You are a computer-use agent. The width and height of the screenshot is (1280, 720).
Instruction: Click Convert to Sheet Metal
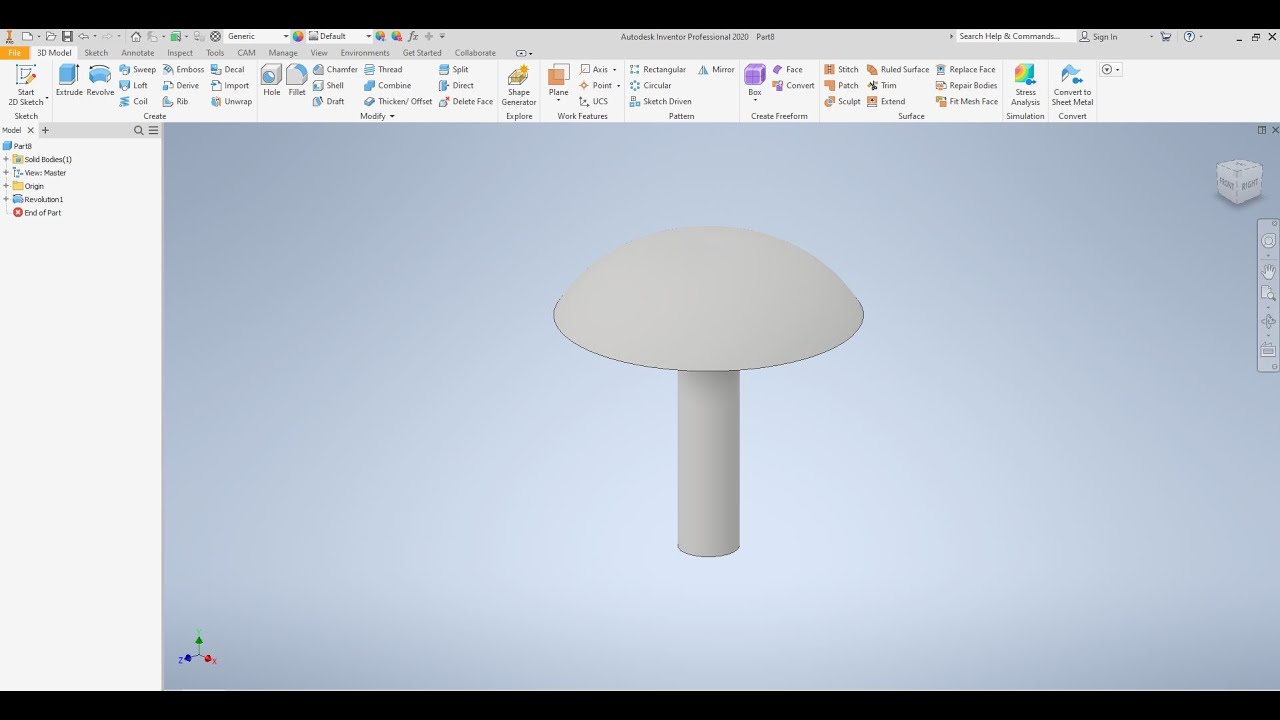click(x=1072, y=86)
